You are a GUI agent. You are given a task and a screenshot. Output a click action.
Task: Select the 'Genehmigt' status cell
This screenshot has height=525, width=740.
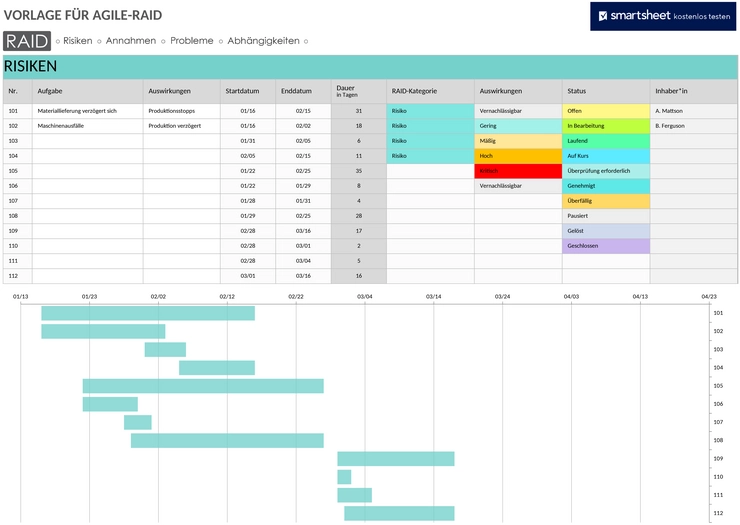606,186
